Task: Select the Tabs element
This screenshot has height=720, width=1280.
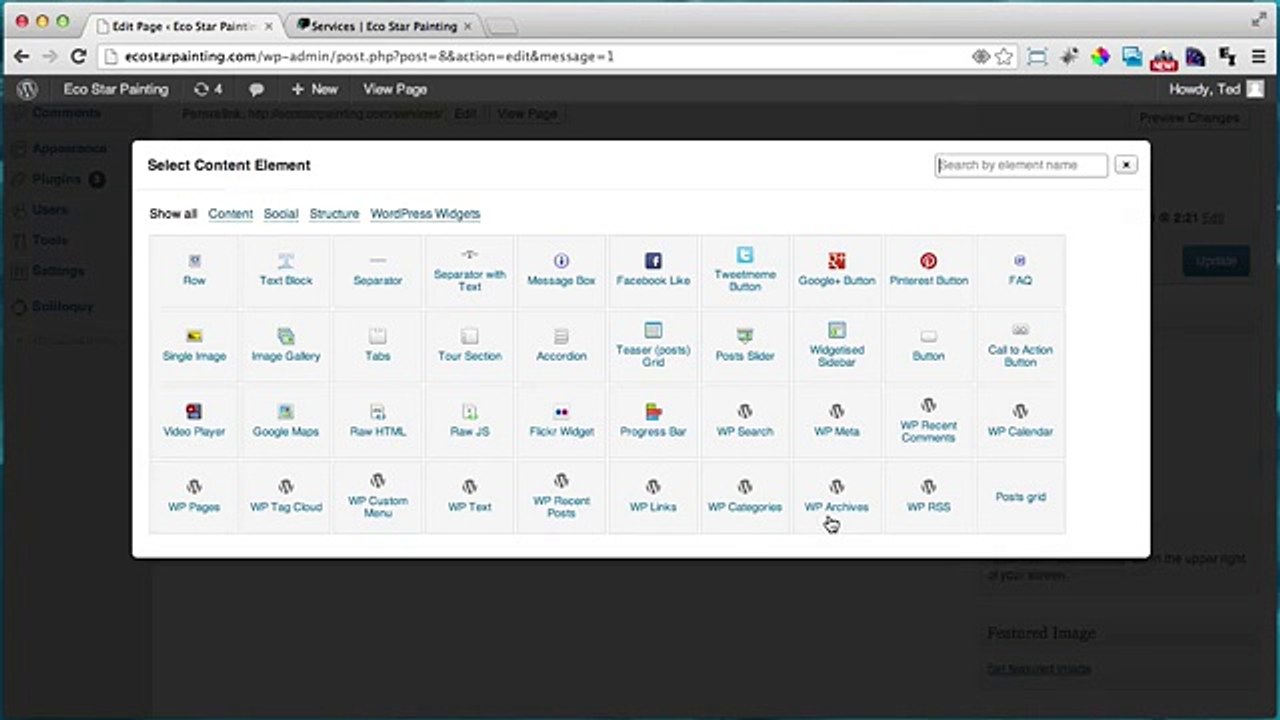Action: [x=378, y=346]
